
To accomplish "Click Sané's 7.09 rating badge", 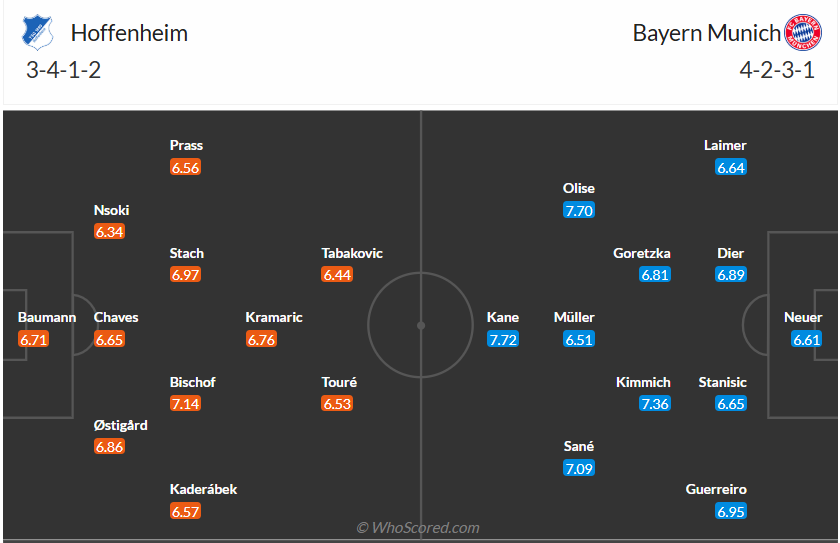I will pyautogui.click(x=579, y=468).
